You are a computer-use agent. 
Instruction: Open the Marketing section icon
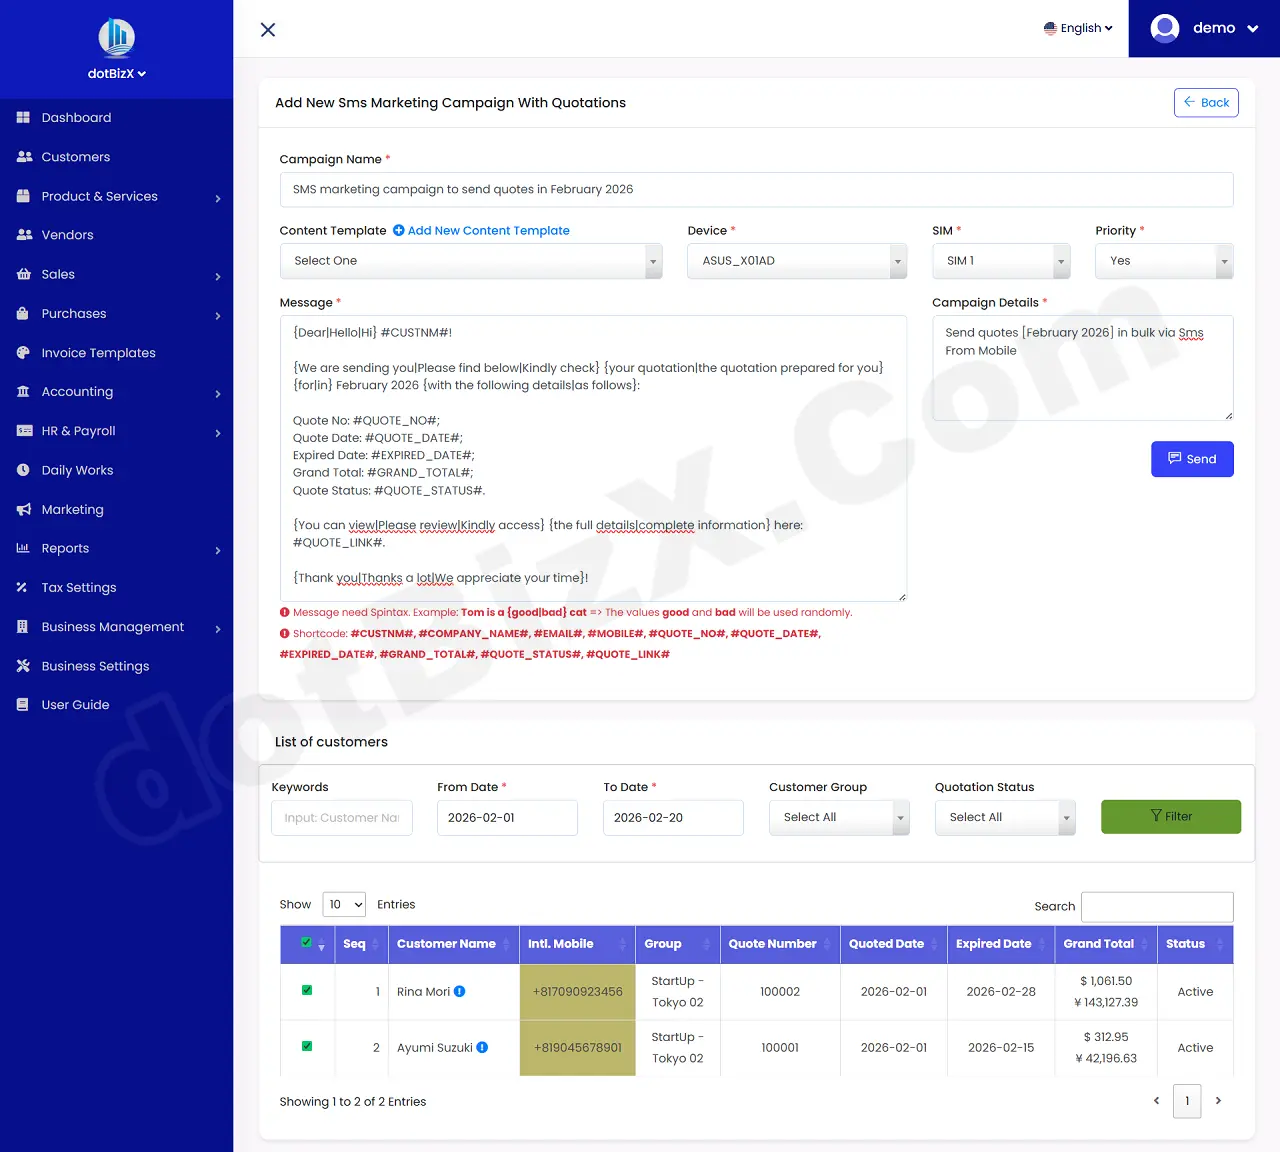click(x=22, y=509)
